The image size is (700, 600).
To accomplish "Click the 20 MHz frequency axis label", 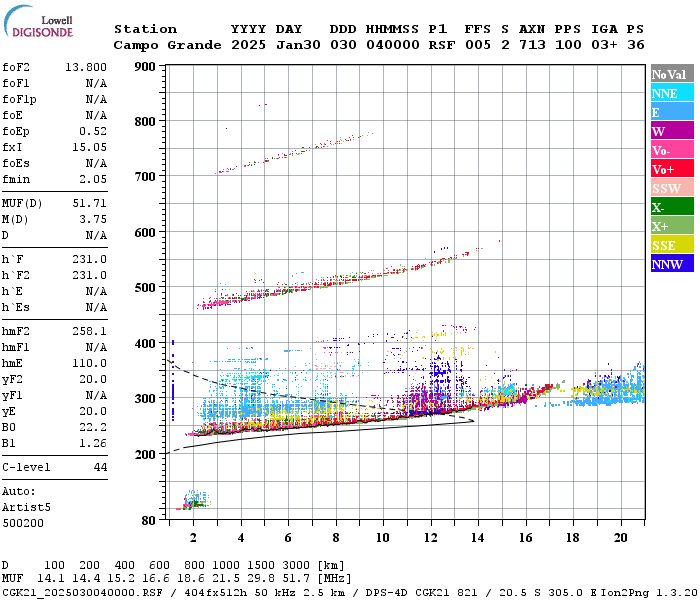I will click(x=621, y=538).
